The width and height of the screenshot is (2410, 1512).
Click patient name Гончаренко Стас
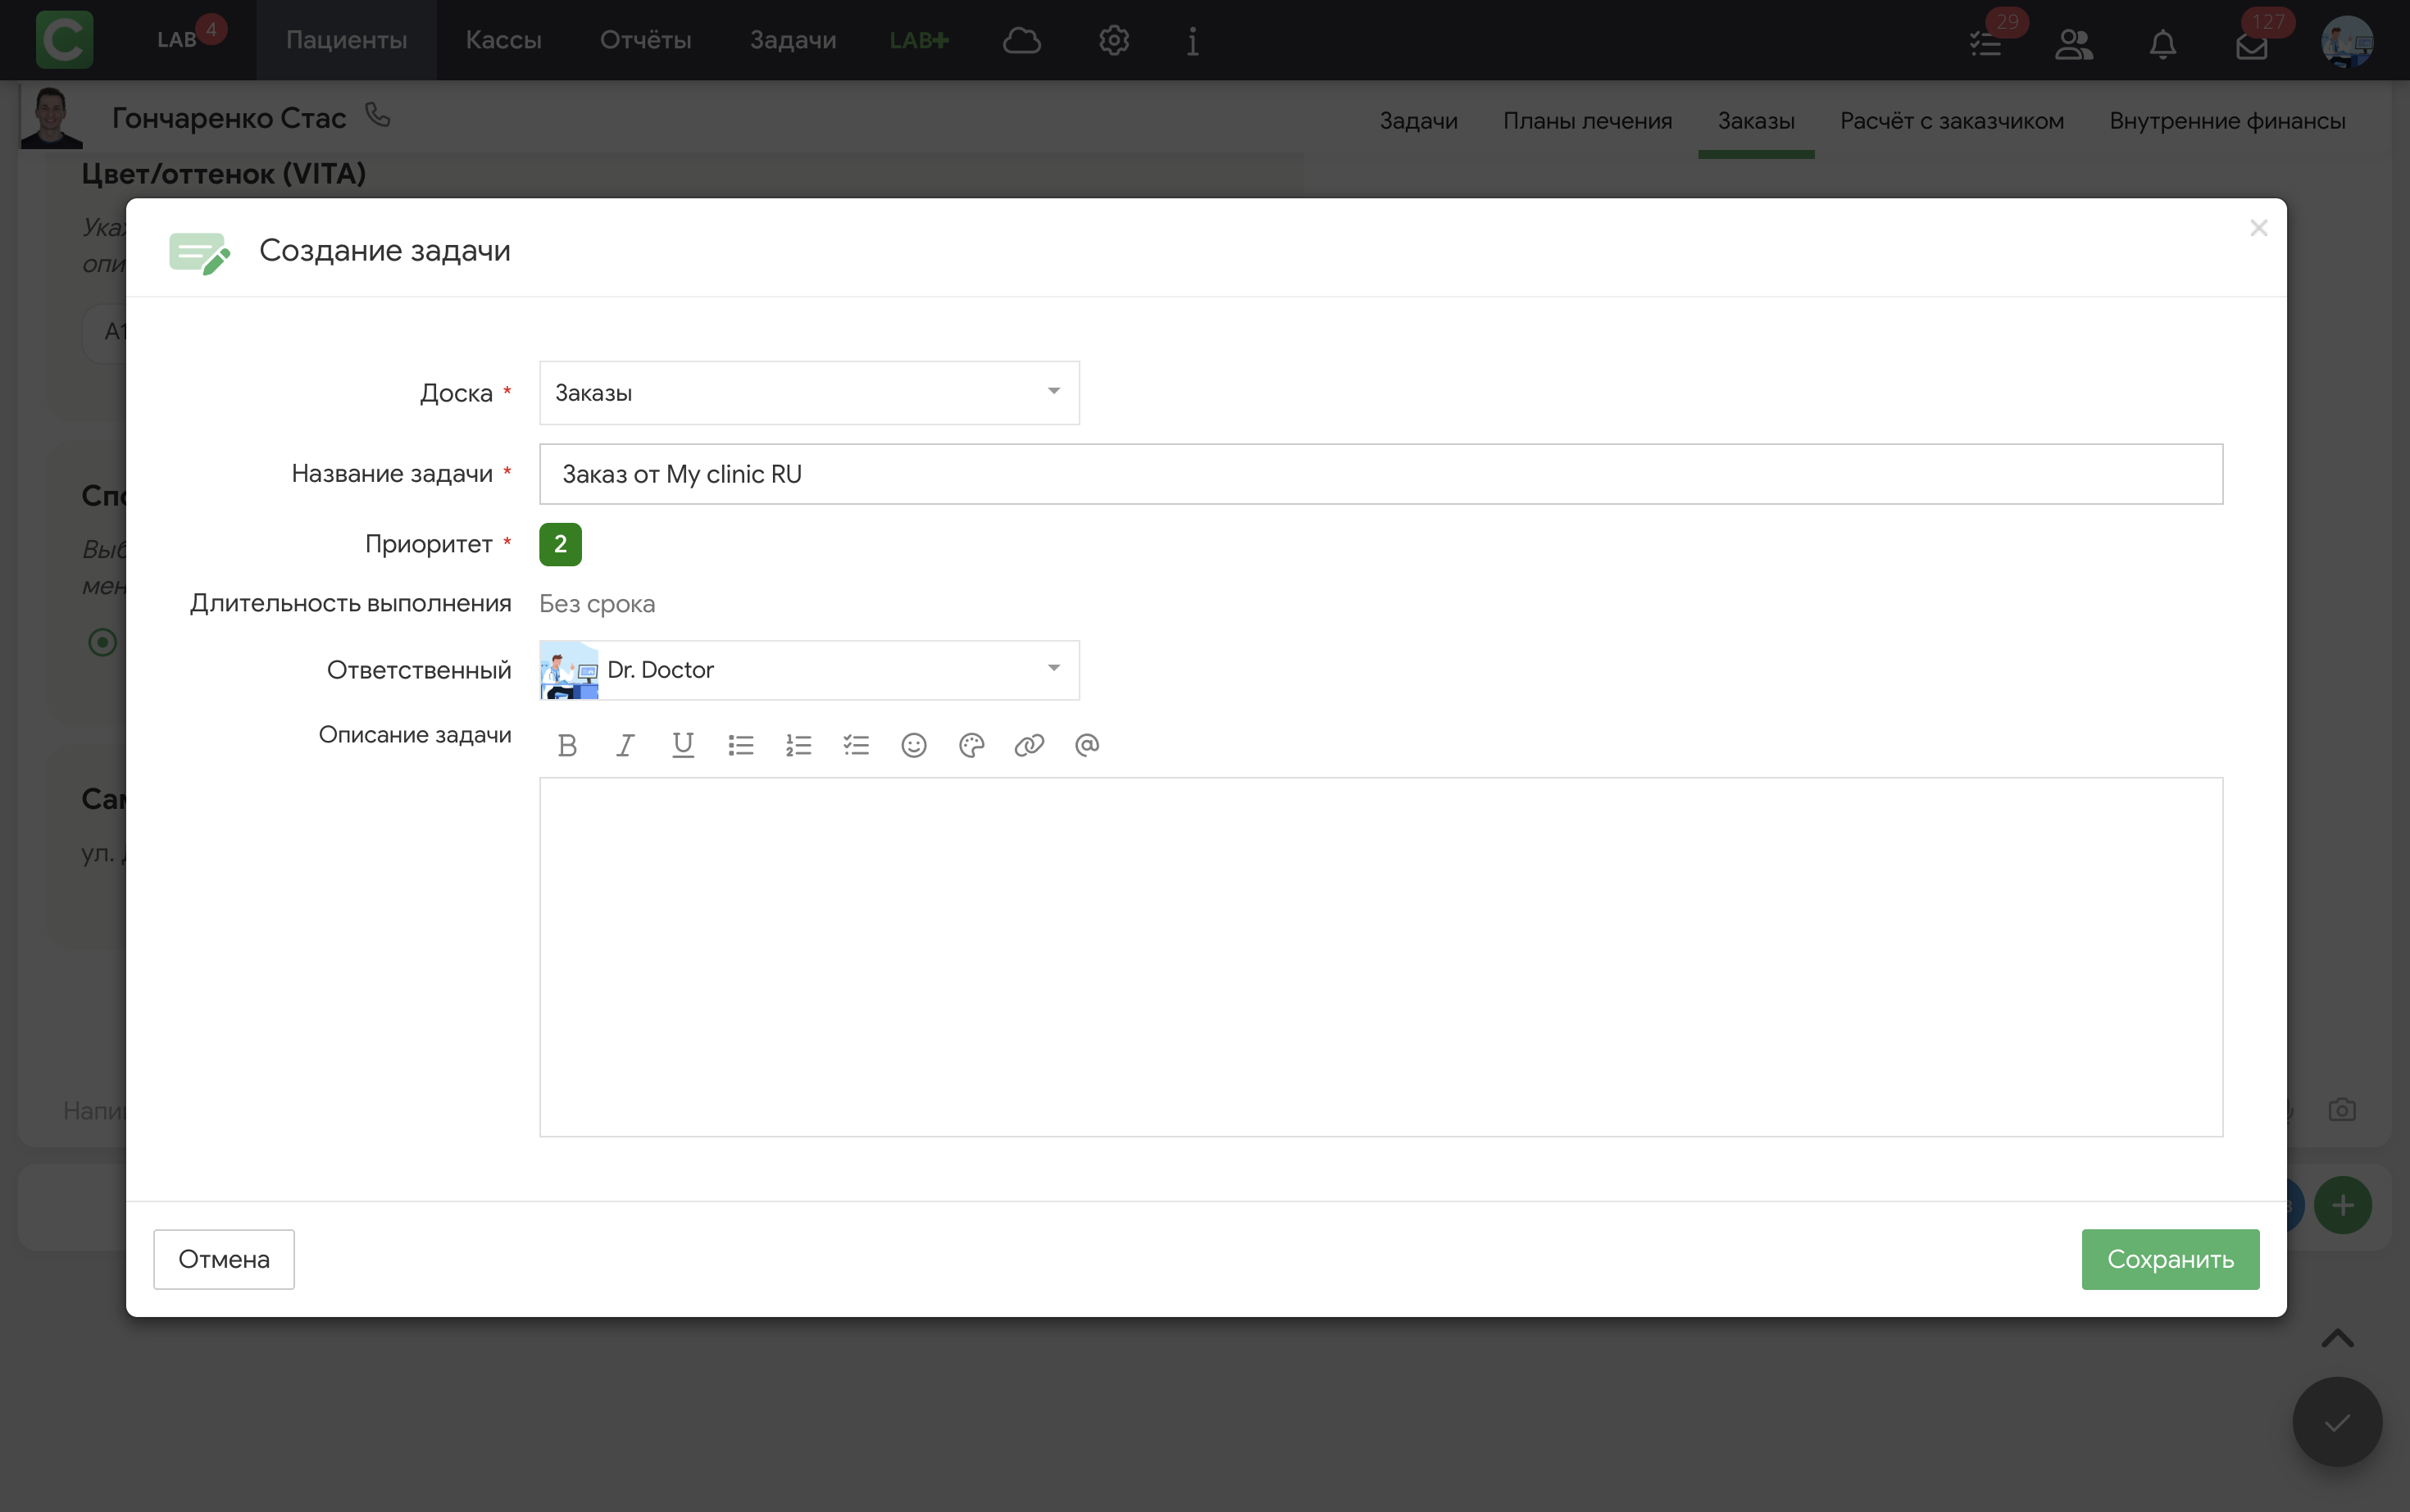(x=229, y=118)
